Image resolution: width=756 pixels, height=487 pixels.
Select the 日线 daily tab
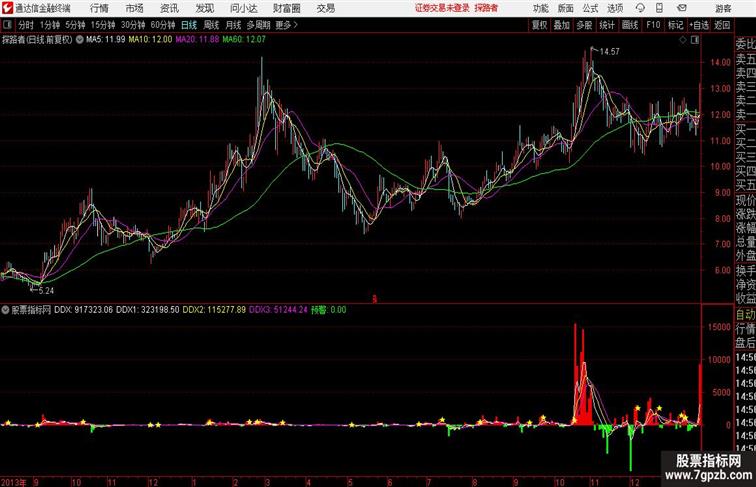coord(189,25)
